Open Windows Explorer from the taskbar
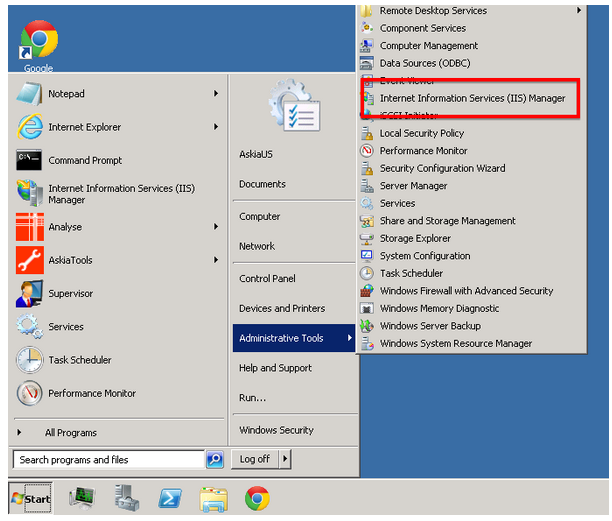The width and height of the screenshot is (612, 521). [x=213, y=499]
